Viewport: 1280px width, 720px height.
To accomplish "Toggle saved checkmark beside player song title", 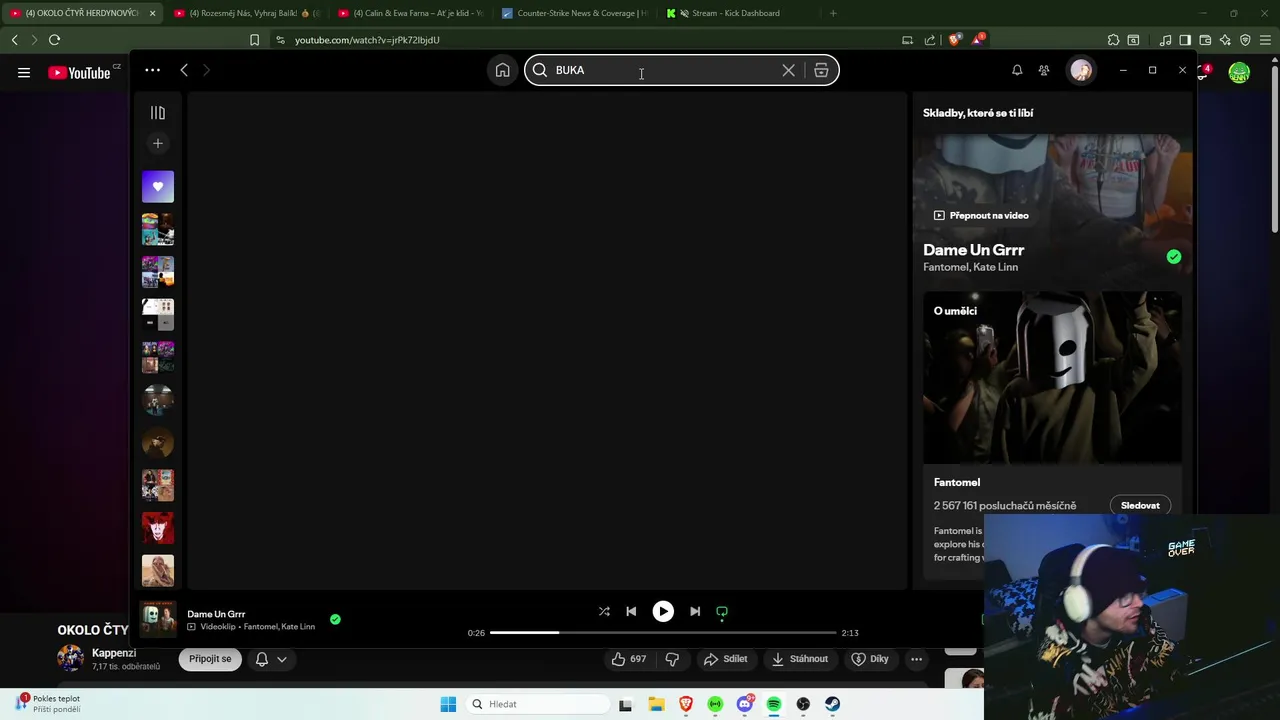I will (x=335, y=619).
